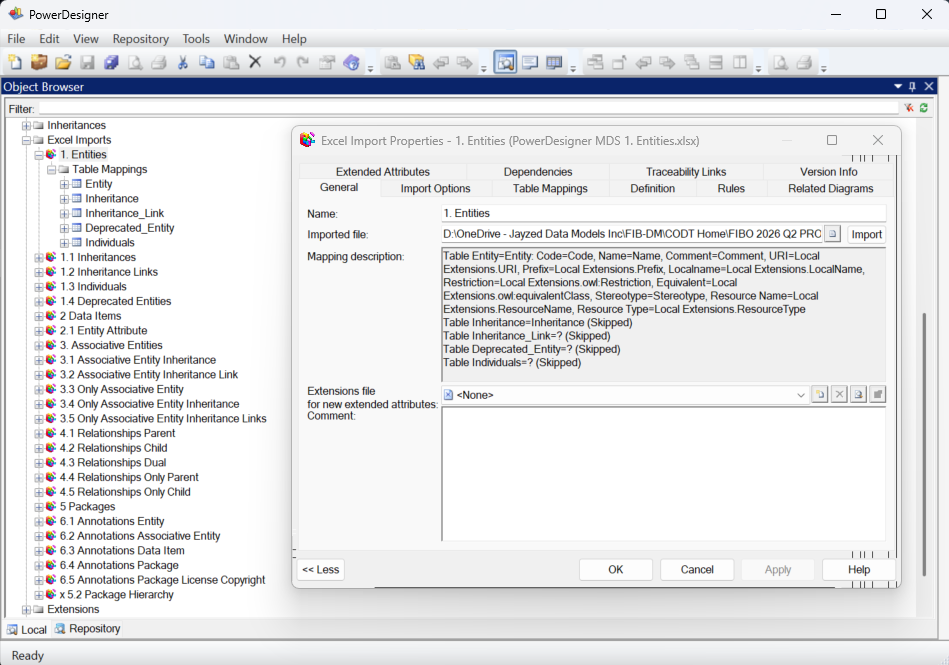Open the Extended Attributes tab
The image size is (949, 665).
[383, 172]
